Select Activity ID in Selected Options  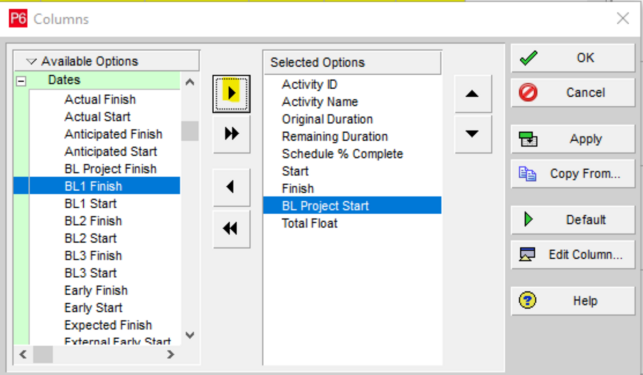[310, 84]
